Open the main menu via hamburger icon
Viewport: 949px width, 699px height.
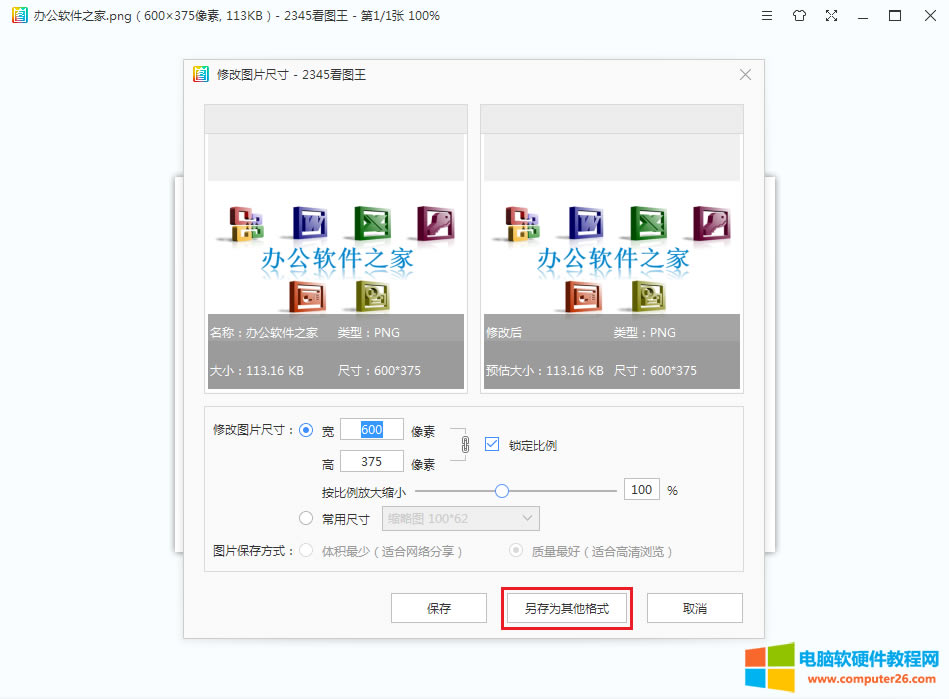[x=766, y=15]
